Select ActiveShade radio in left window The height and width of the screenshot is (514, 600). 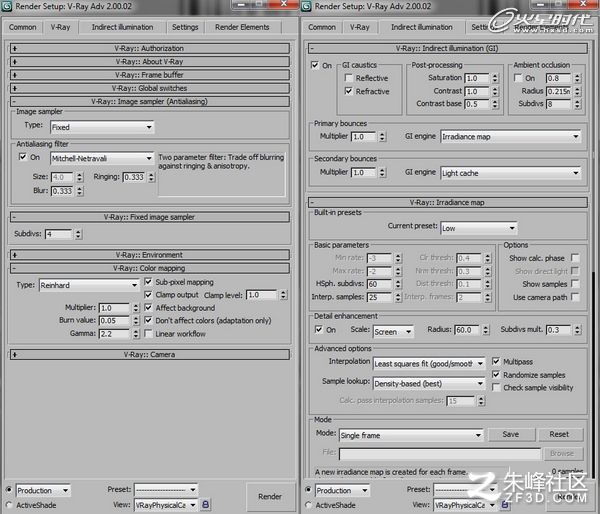click(9, 505)
